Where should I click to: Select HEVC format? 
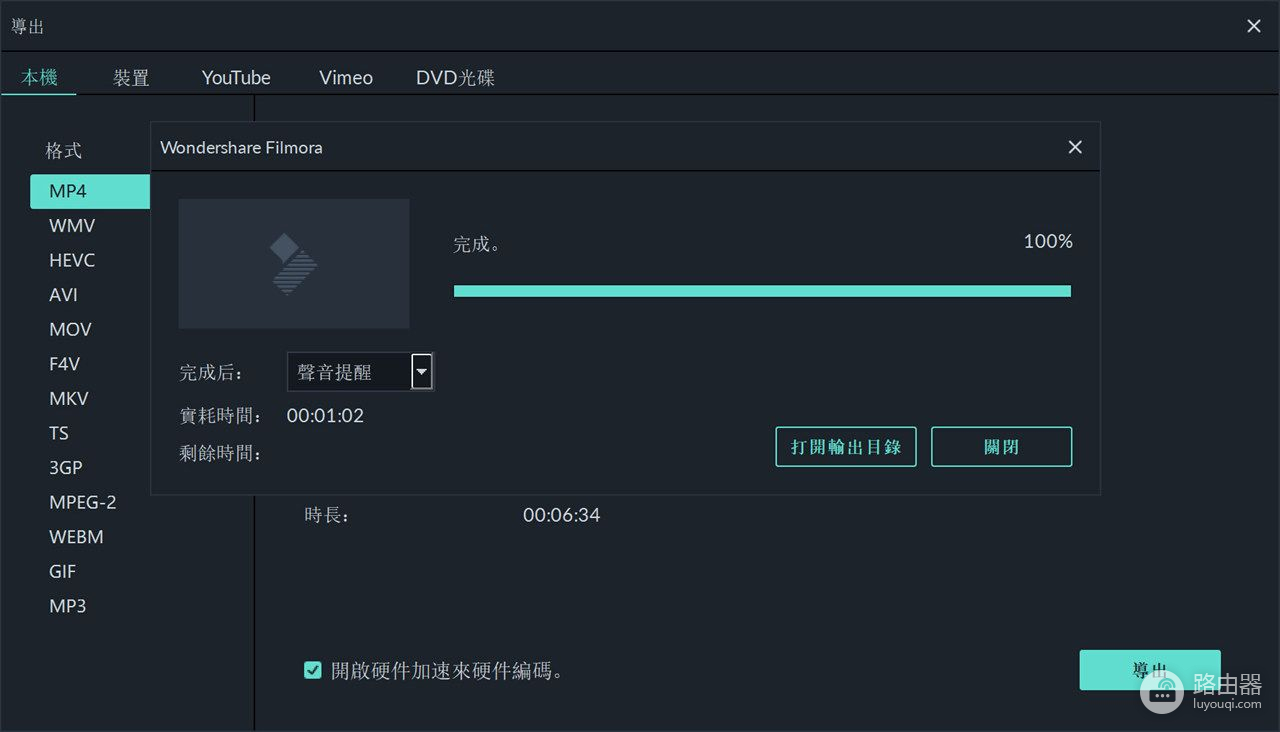pos(72,260)
